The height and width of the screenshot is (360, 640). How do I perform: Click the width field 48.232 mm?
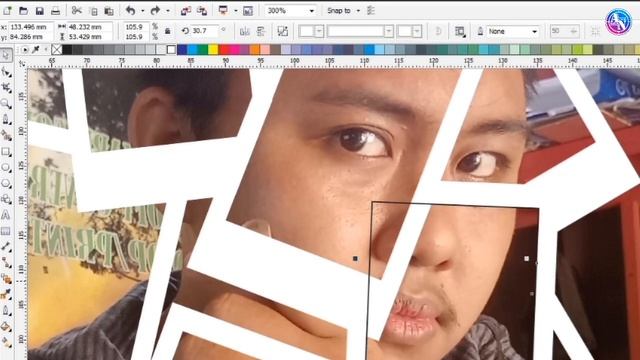click(89, 27)
